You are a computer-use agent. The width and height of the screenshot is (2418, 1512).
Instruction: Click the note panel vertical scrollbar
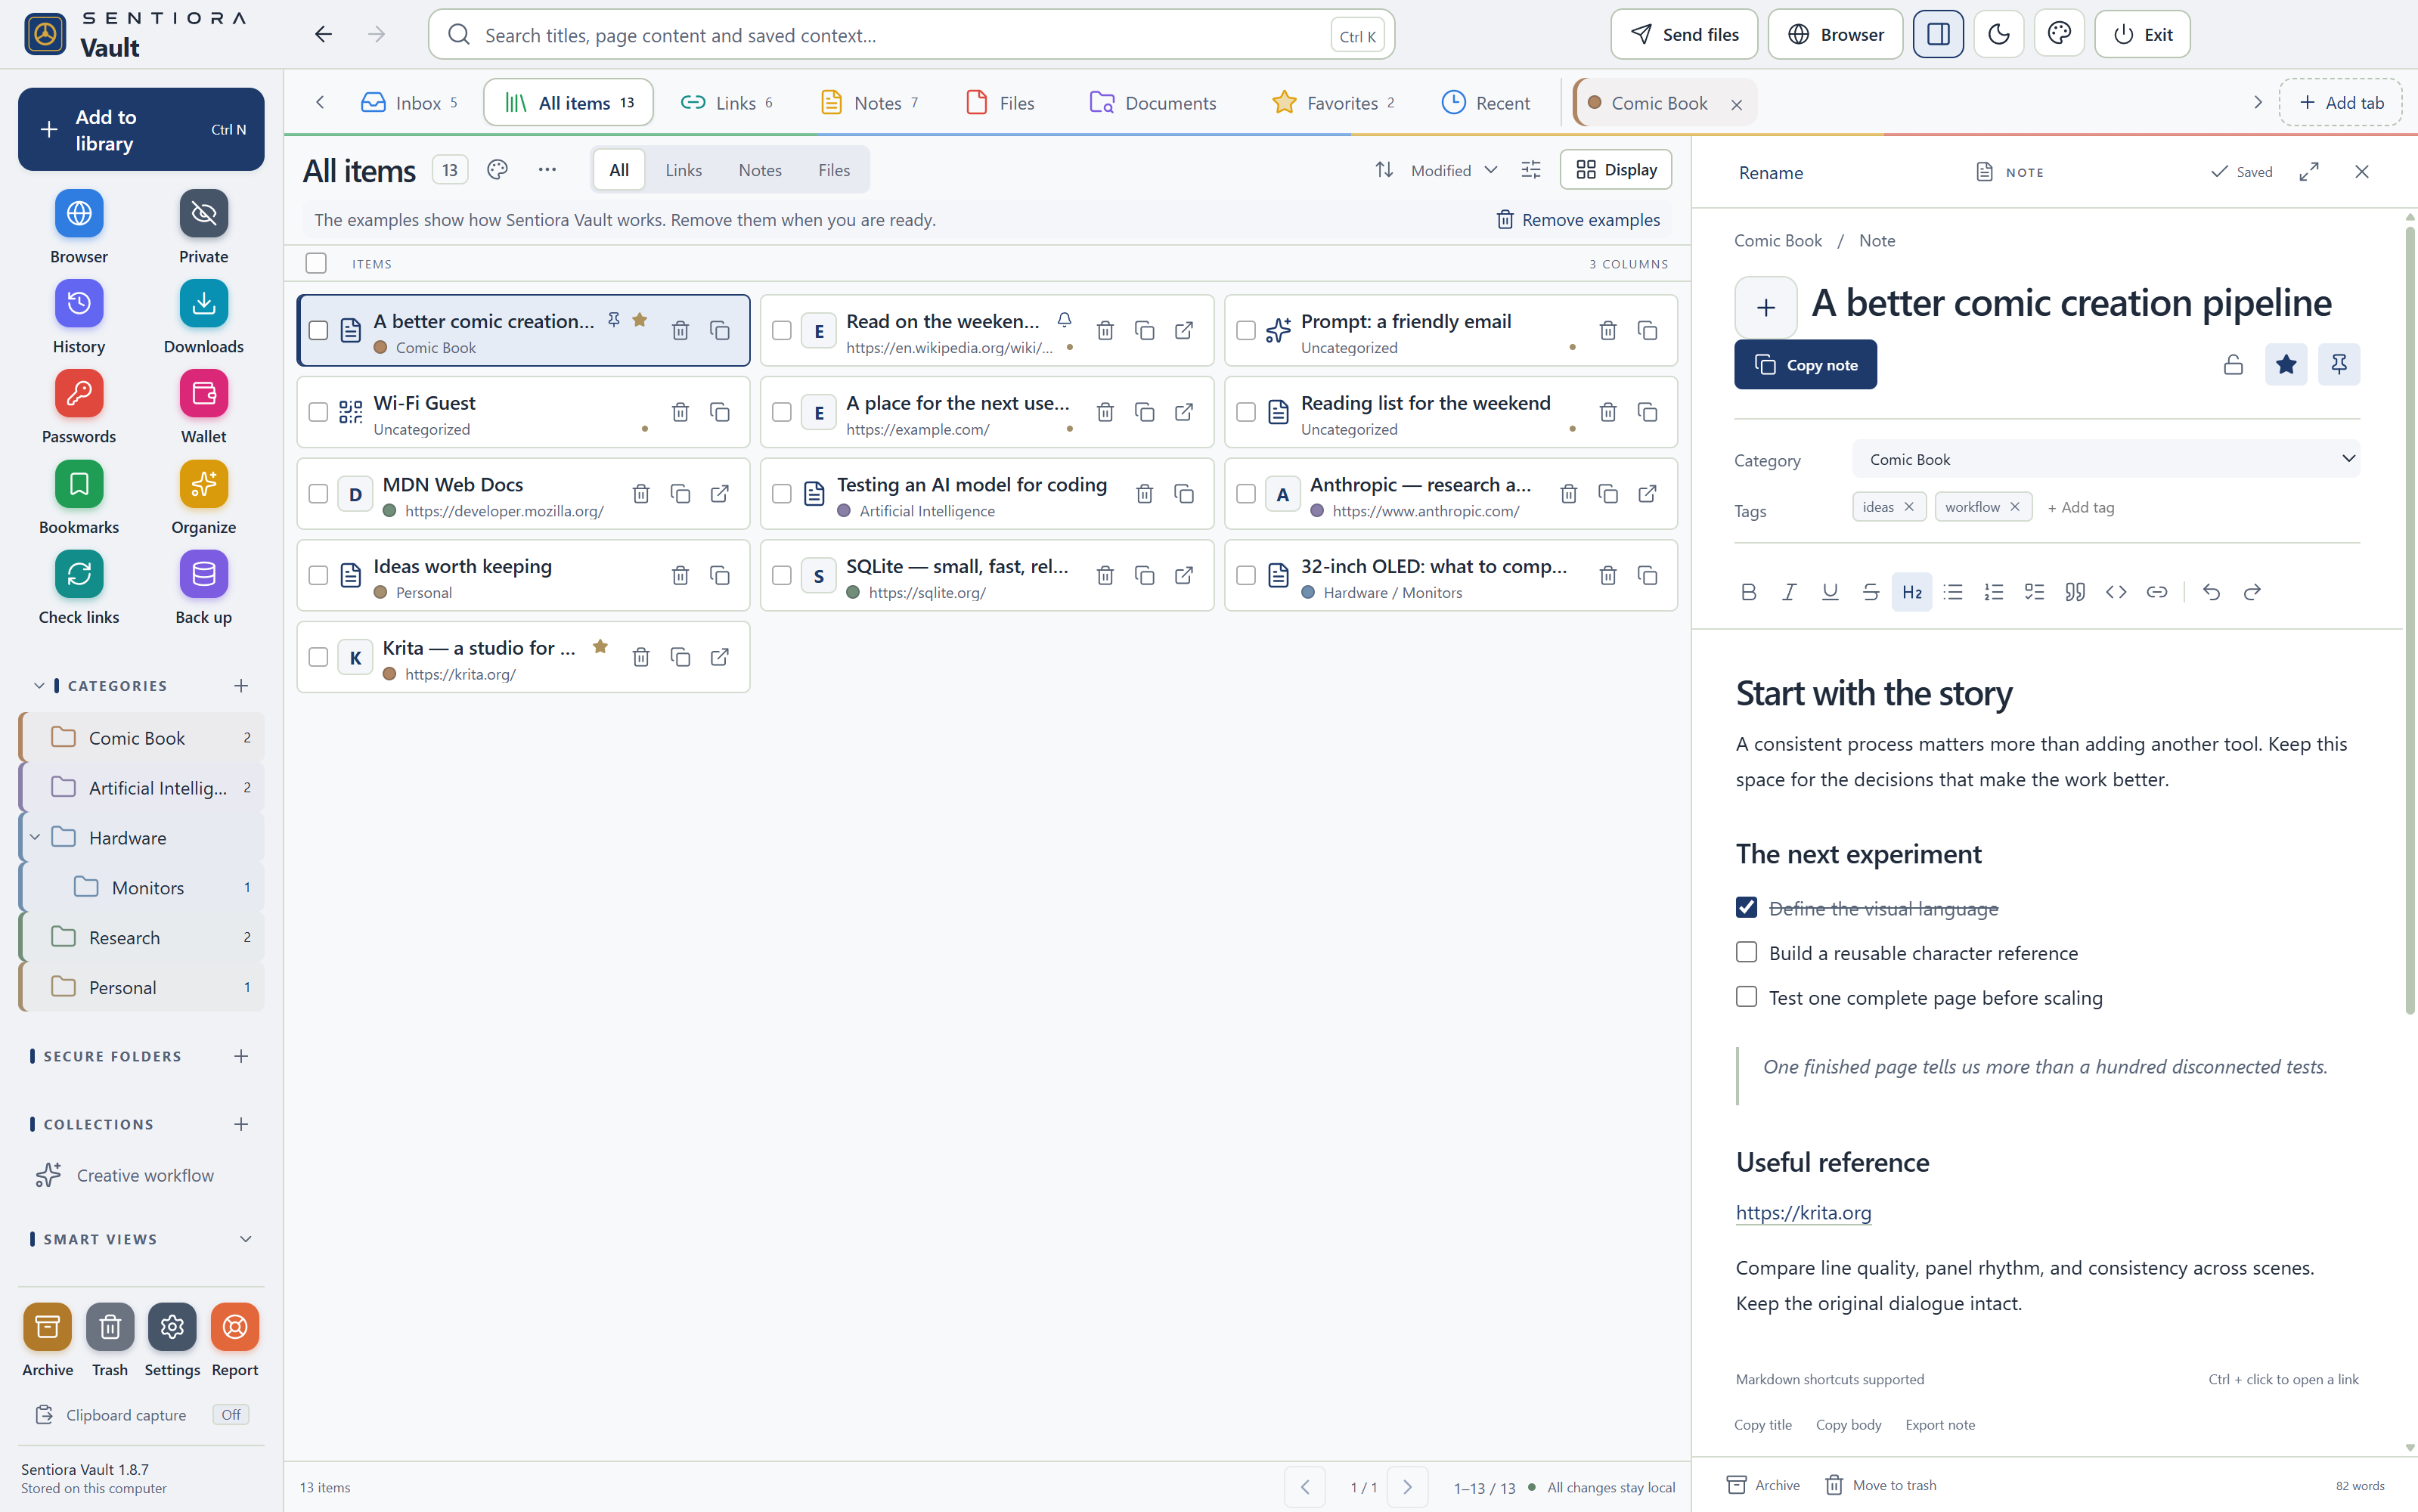click(2410, 620)
